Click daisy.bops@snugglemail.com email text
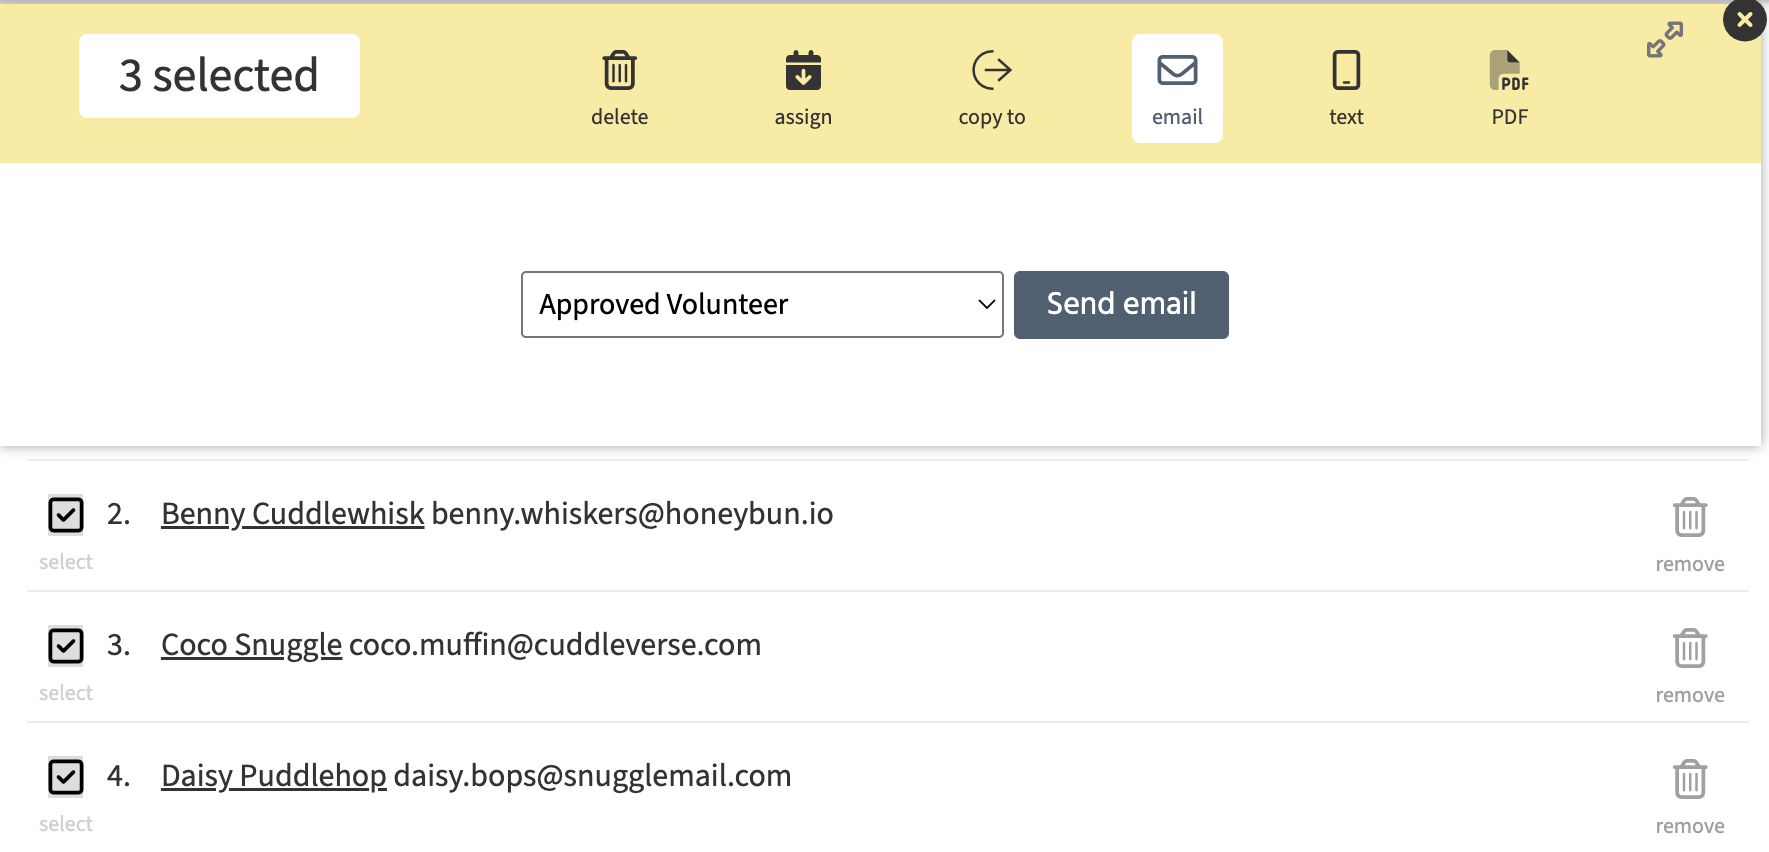The image size is (1769, 852). (592, 776)
